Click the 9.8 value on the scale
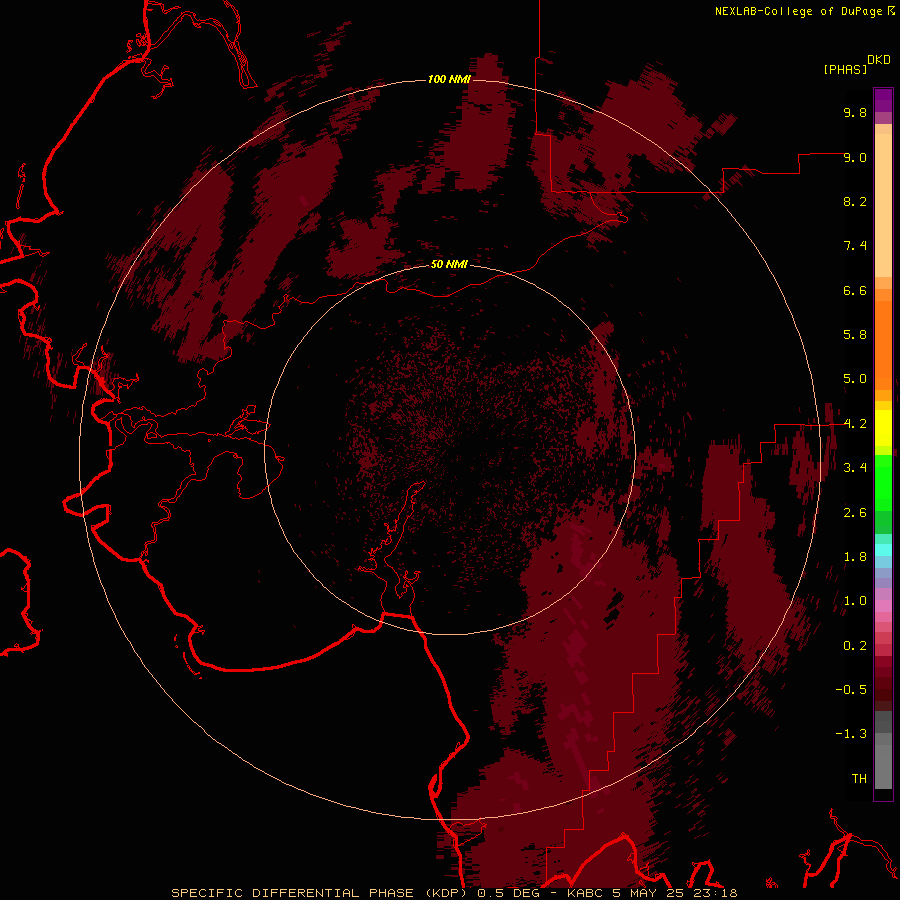 pos(855,112)
